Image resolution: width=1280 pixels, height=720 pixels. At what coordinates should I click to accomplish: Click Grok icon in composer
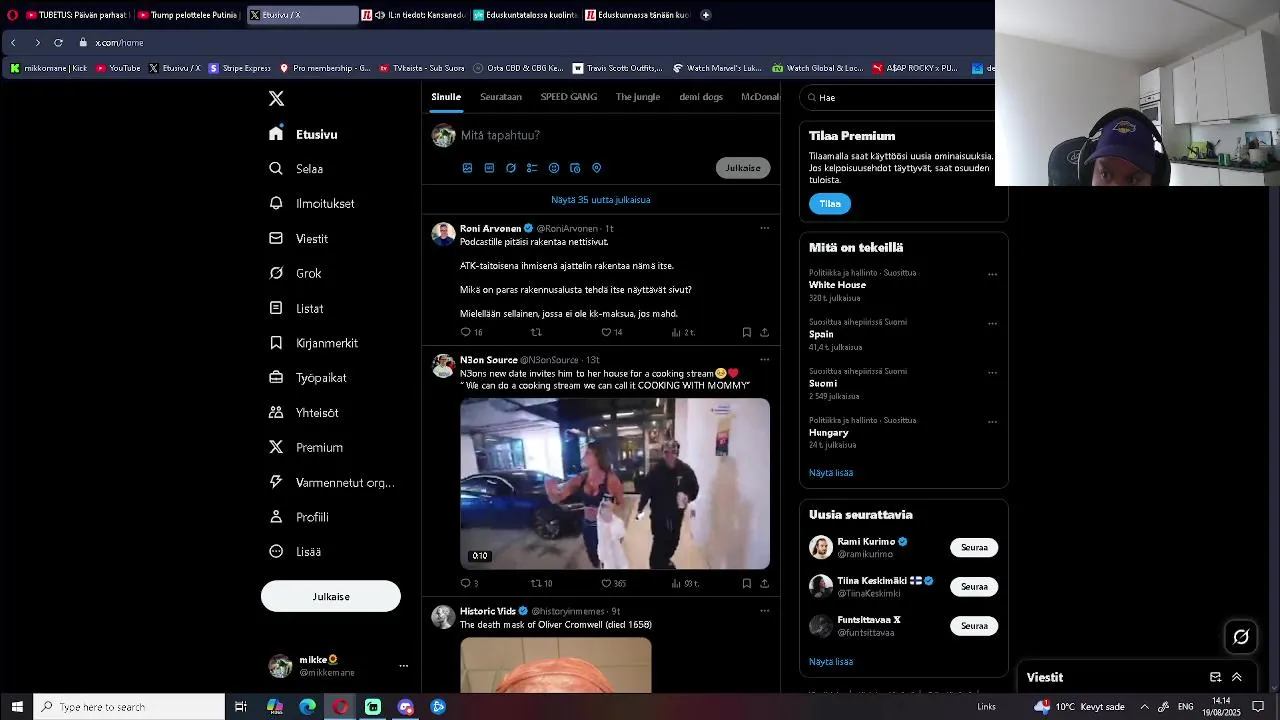coord(511,168)
